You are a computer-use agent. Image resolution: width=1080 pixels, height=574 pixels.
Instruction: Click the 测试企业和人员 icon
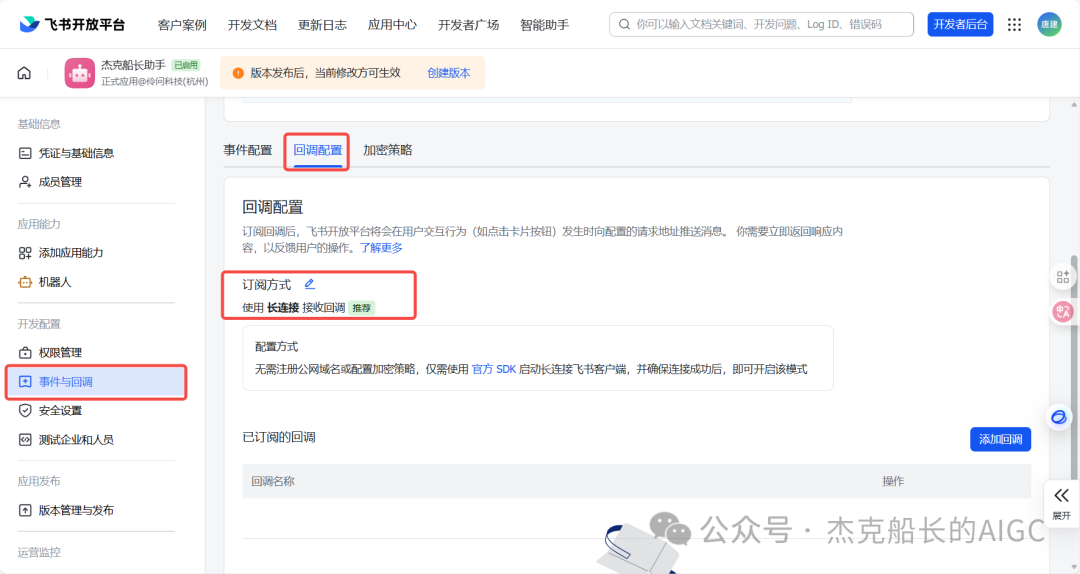(x=25, y=440)
